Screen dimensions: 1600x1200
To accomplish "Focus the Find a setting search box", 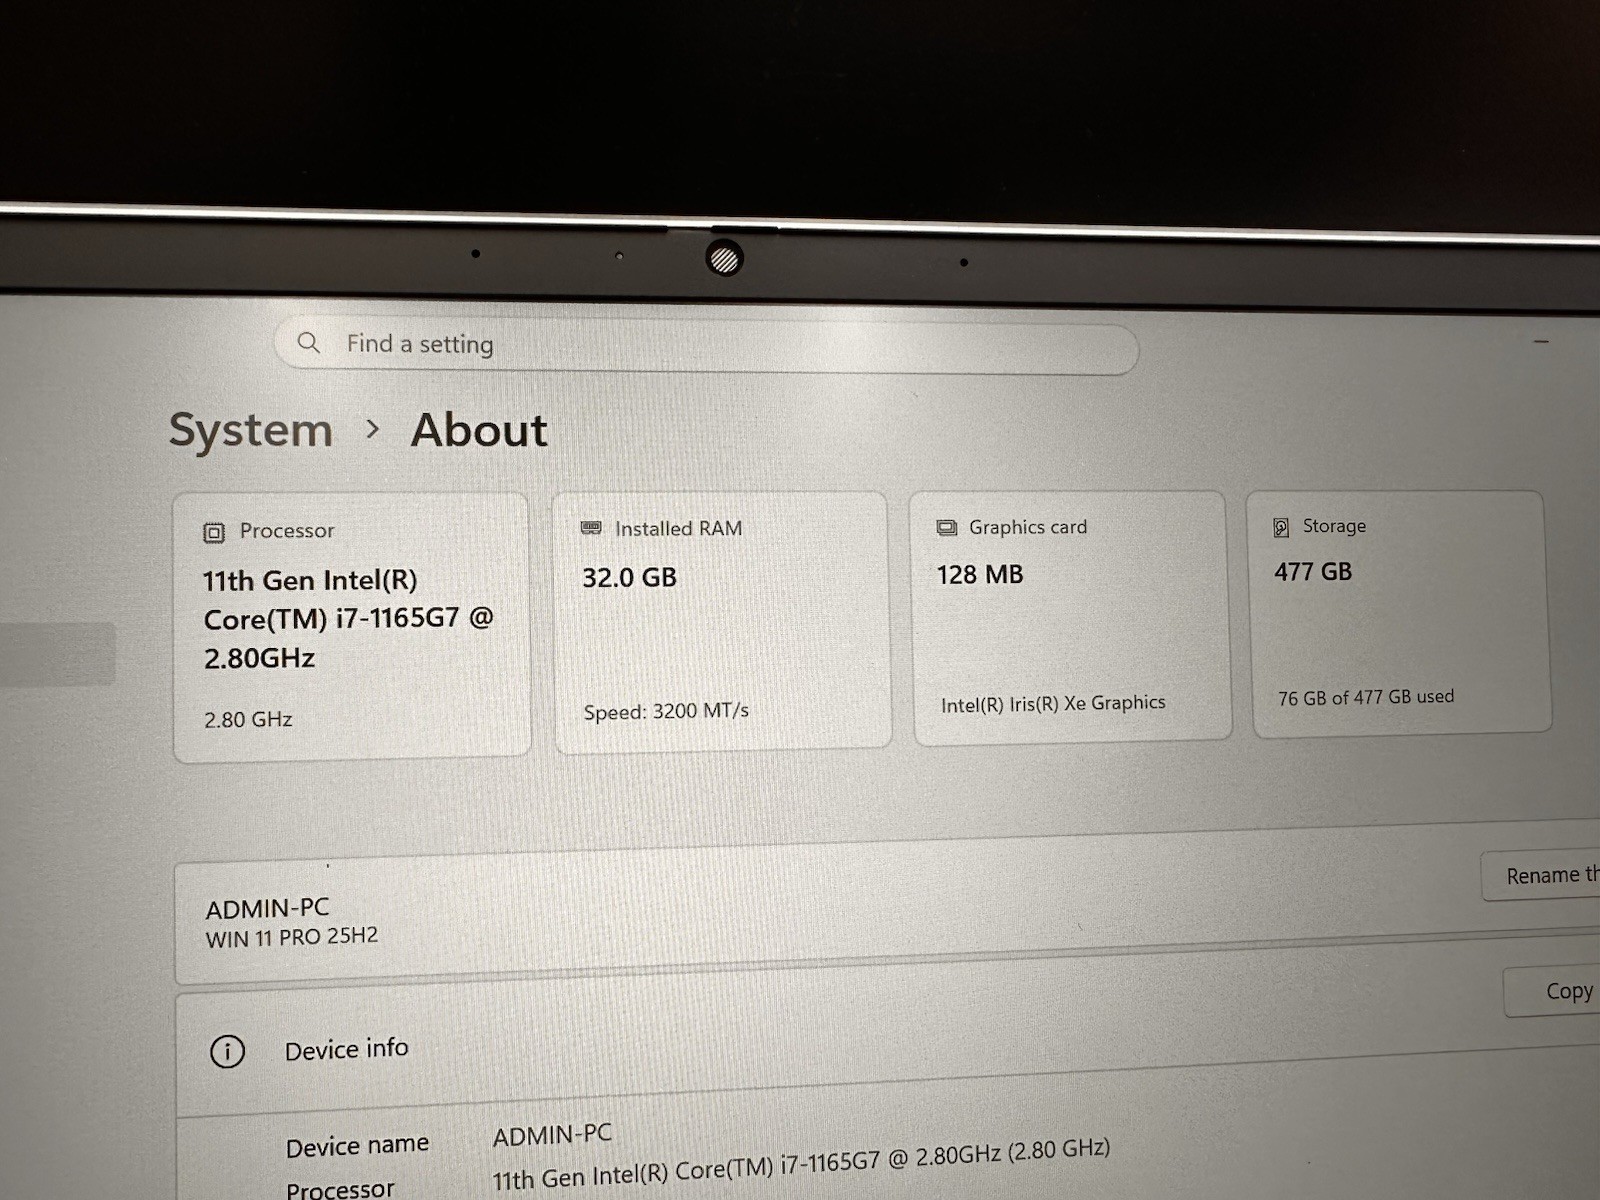I will point(706,347).
